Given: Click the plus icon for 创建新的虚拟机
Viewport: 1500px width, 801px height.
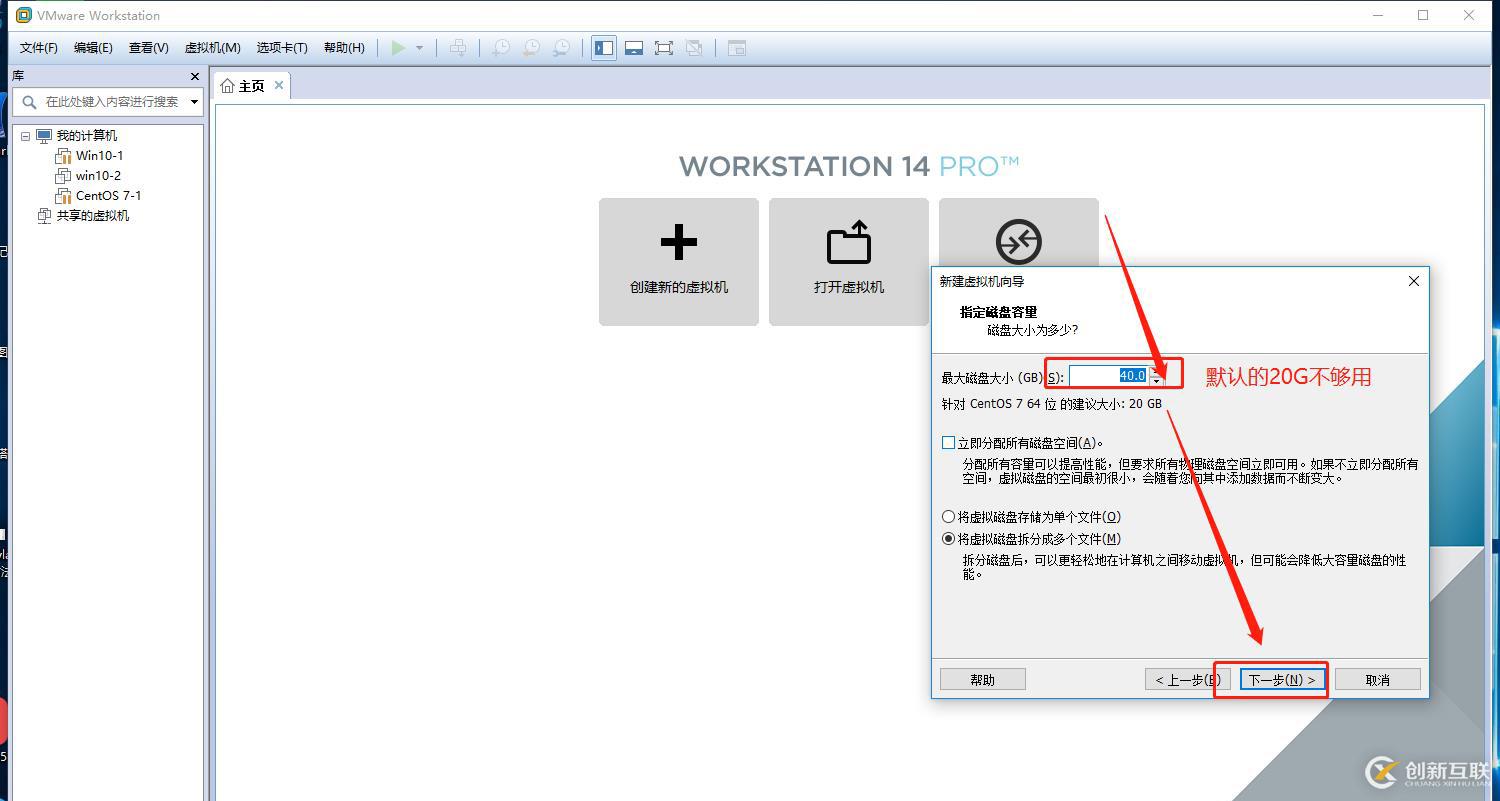Looking at the screenshot, I should click(x=679, y=242).
